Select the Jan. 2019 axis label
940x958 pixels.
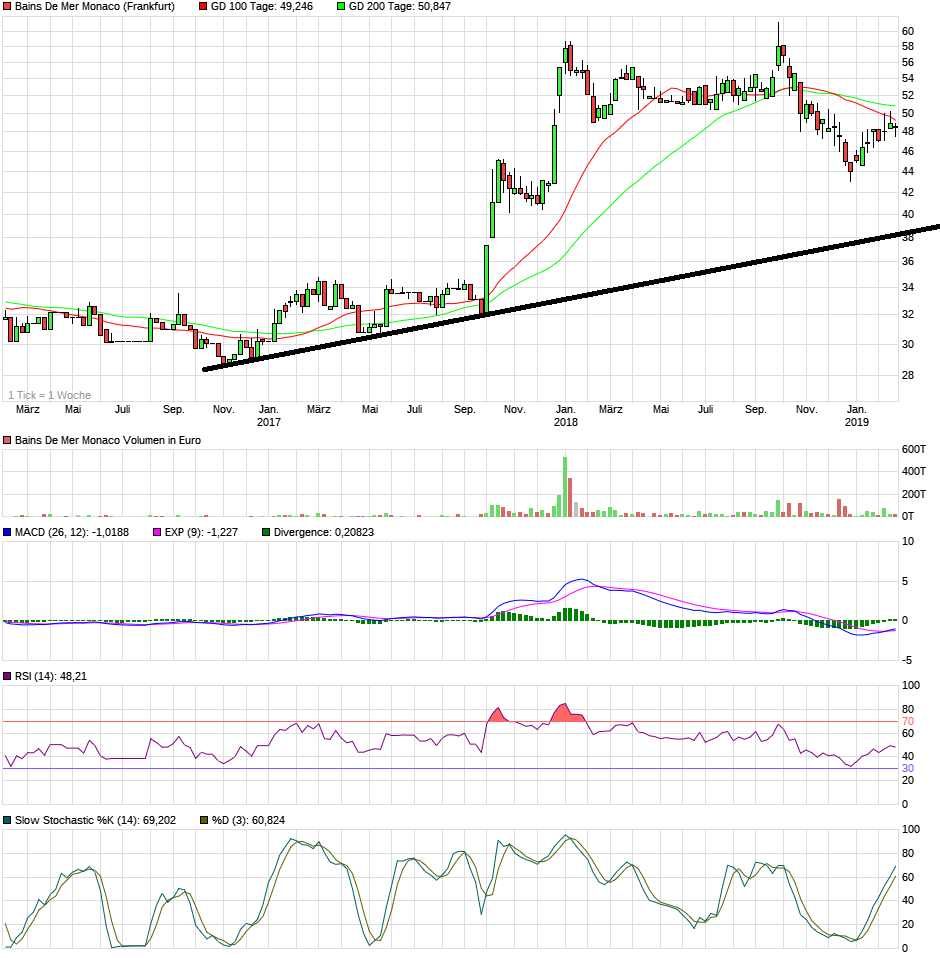tap(858, 416)
